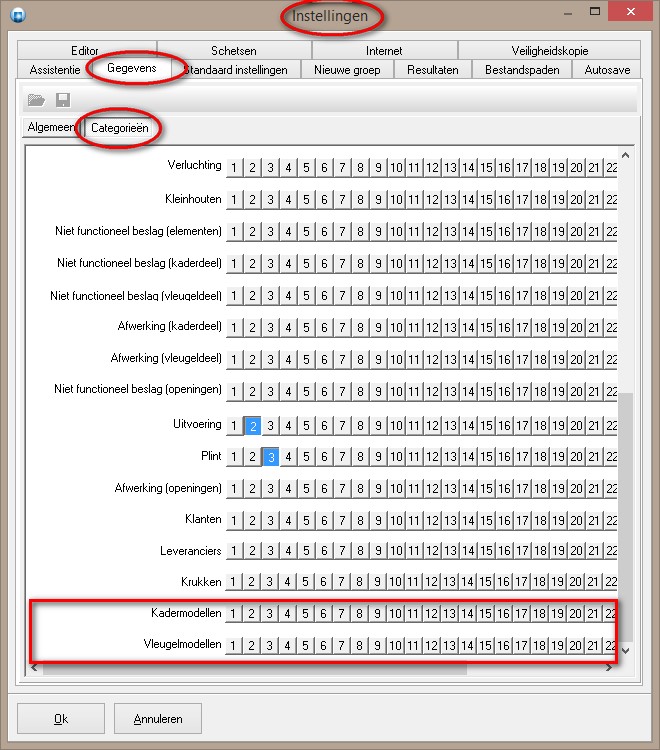660x750 pixels.
Task: Select the Assistentie tab
Action: [x=55, y=70]
